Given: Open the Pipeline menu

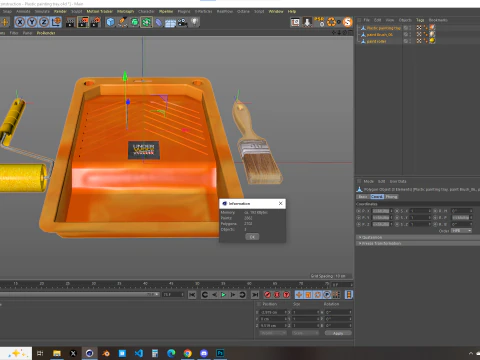Looking at the screenshot, I should click(166, 11).
